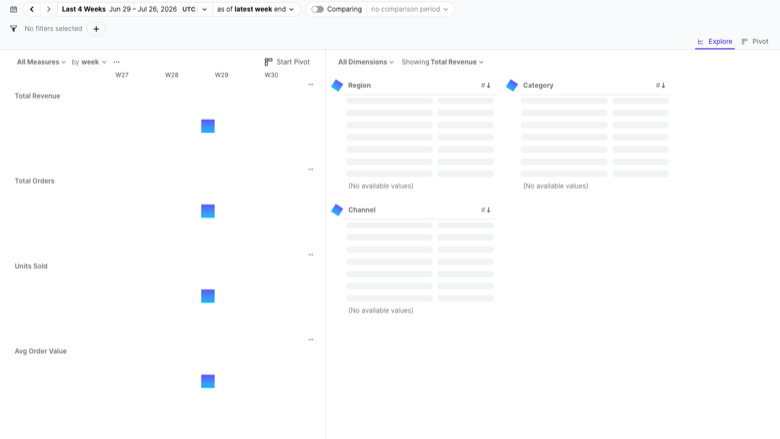The height and width of the screenshot is (439, 780).
Task: Open the no comparison period selector
Action: 409,9
